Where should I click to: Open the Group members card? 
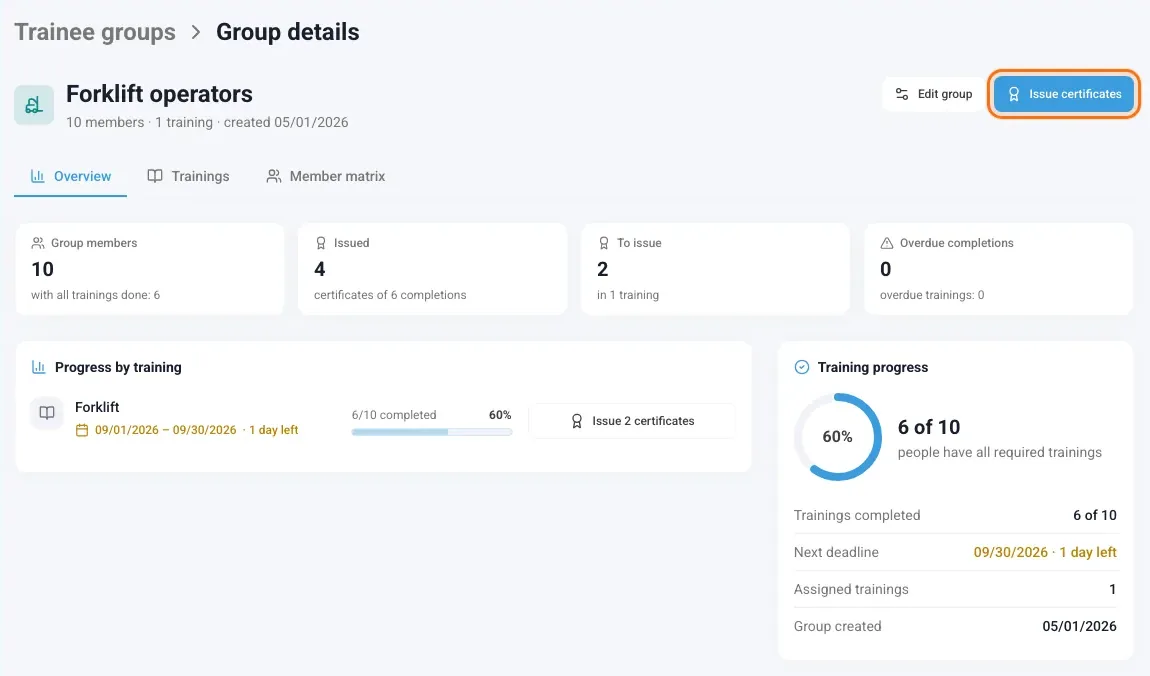tap(150, 269)
